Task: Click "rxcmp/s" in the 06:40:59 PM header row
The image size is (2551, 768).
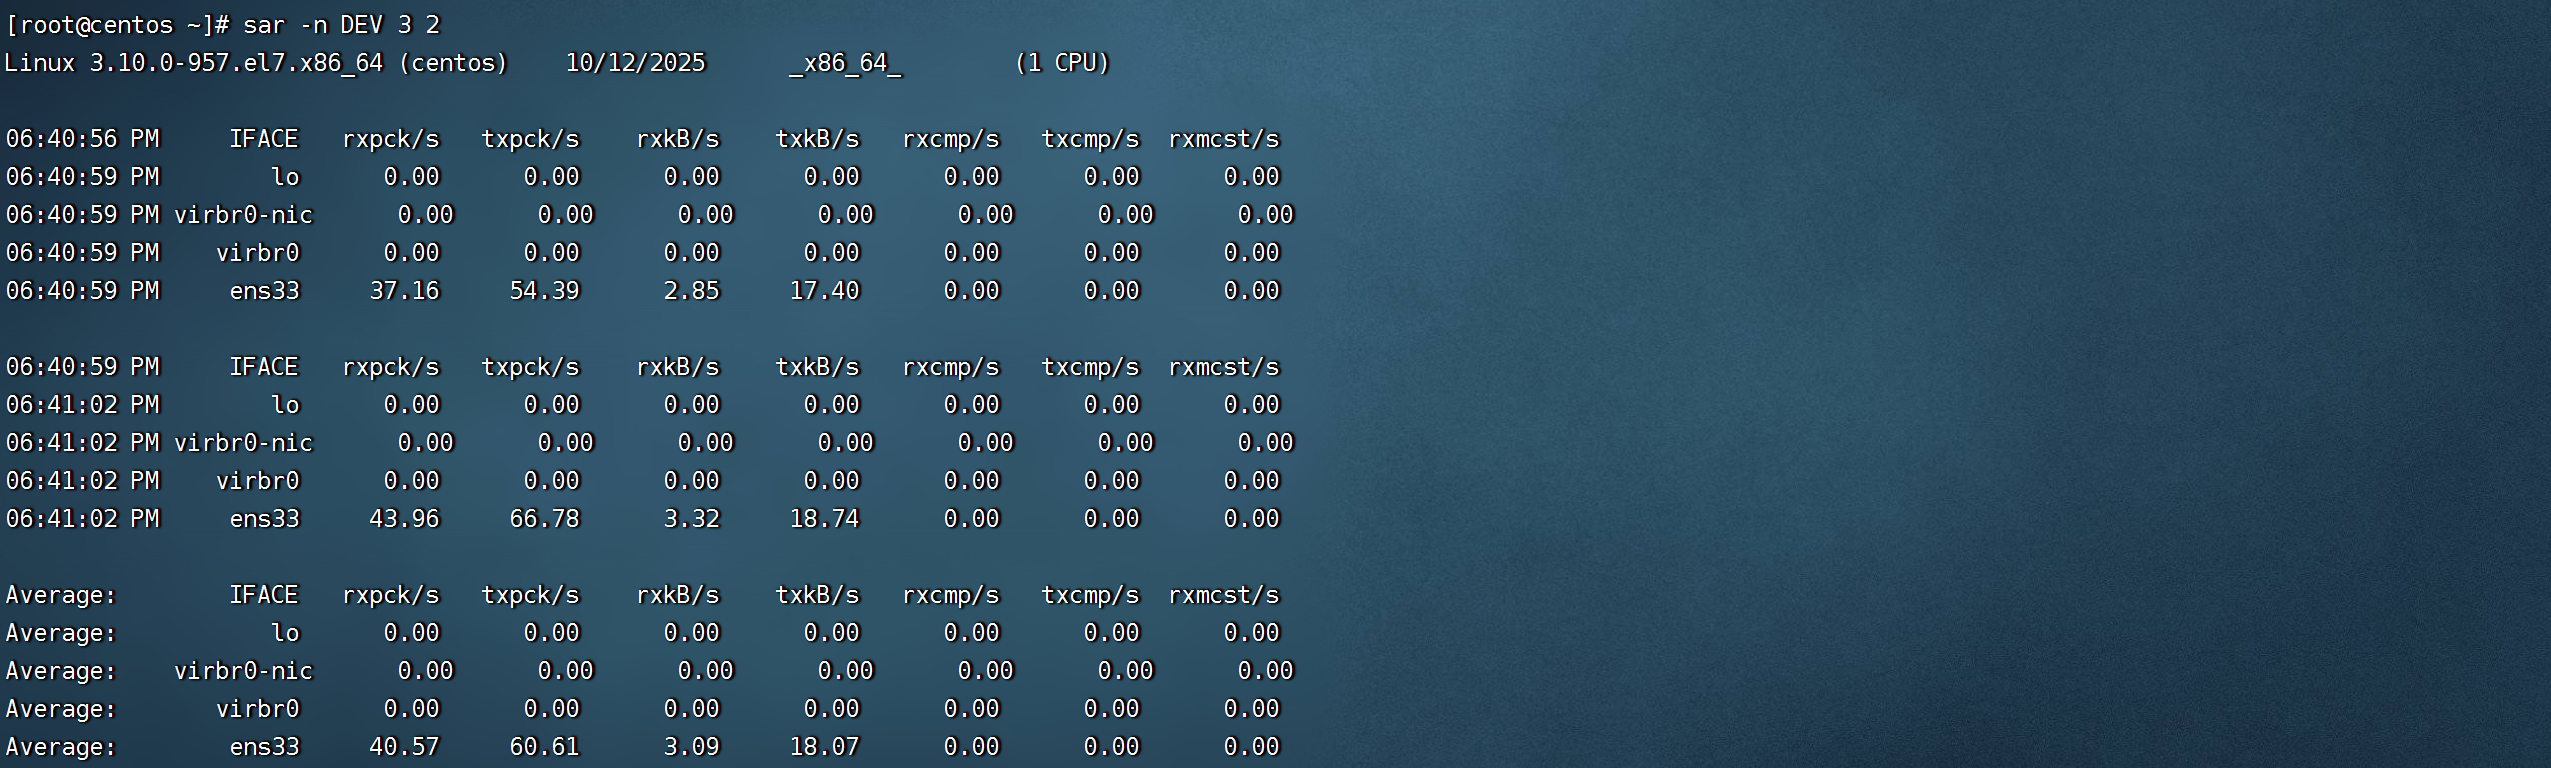Action: point(951,367)
